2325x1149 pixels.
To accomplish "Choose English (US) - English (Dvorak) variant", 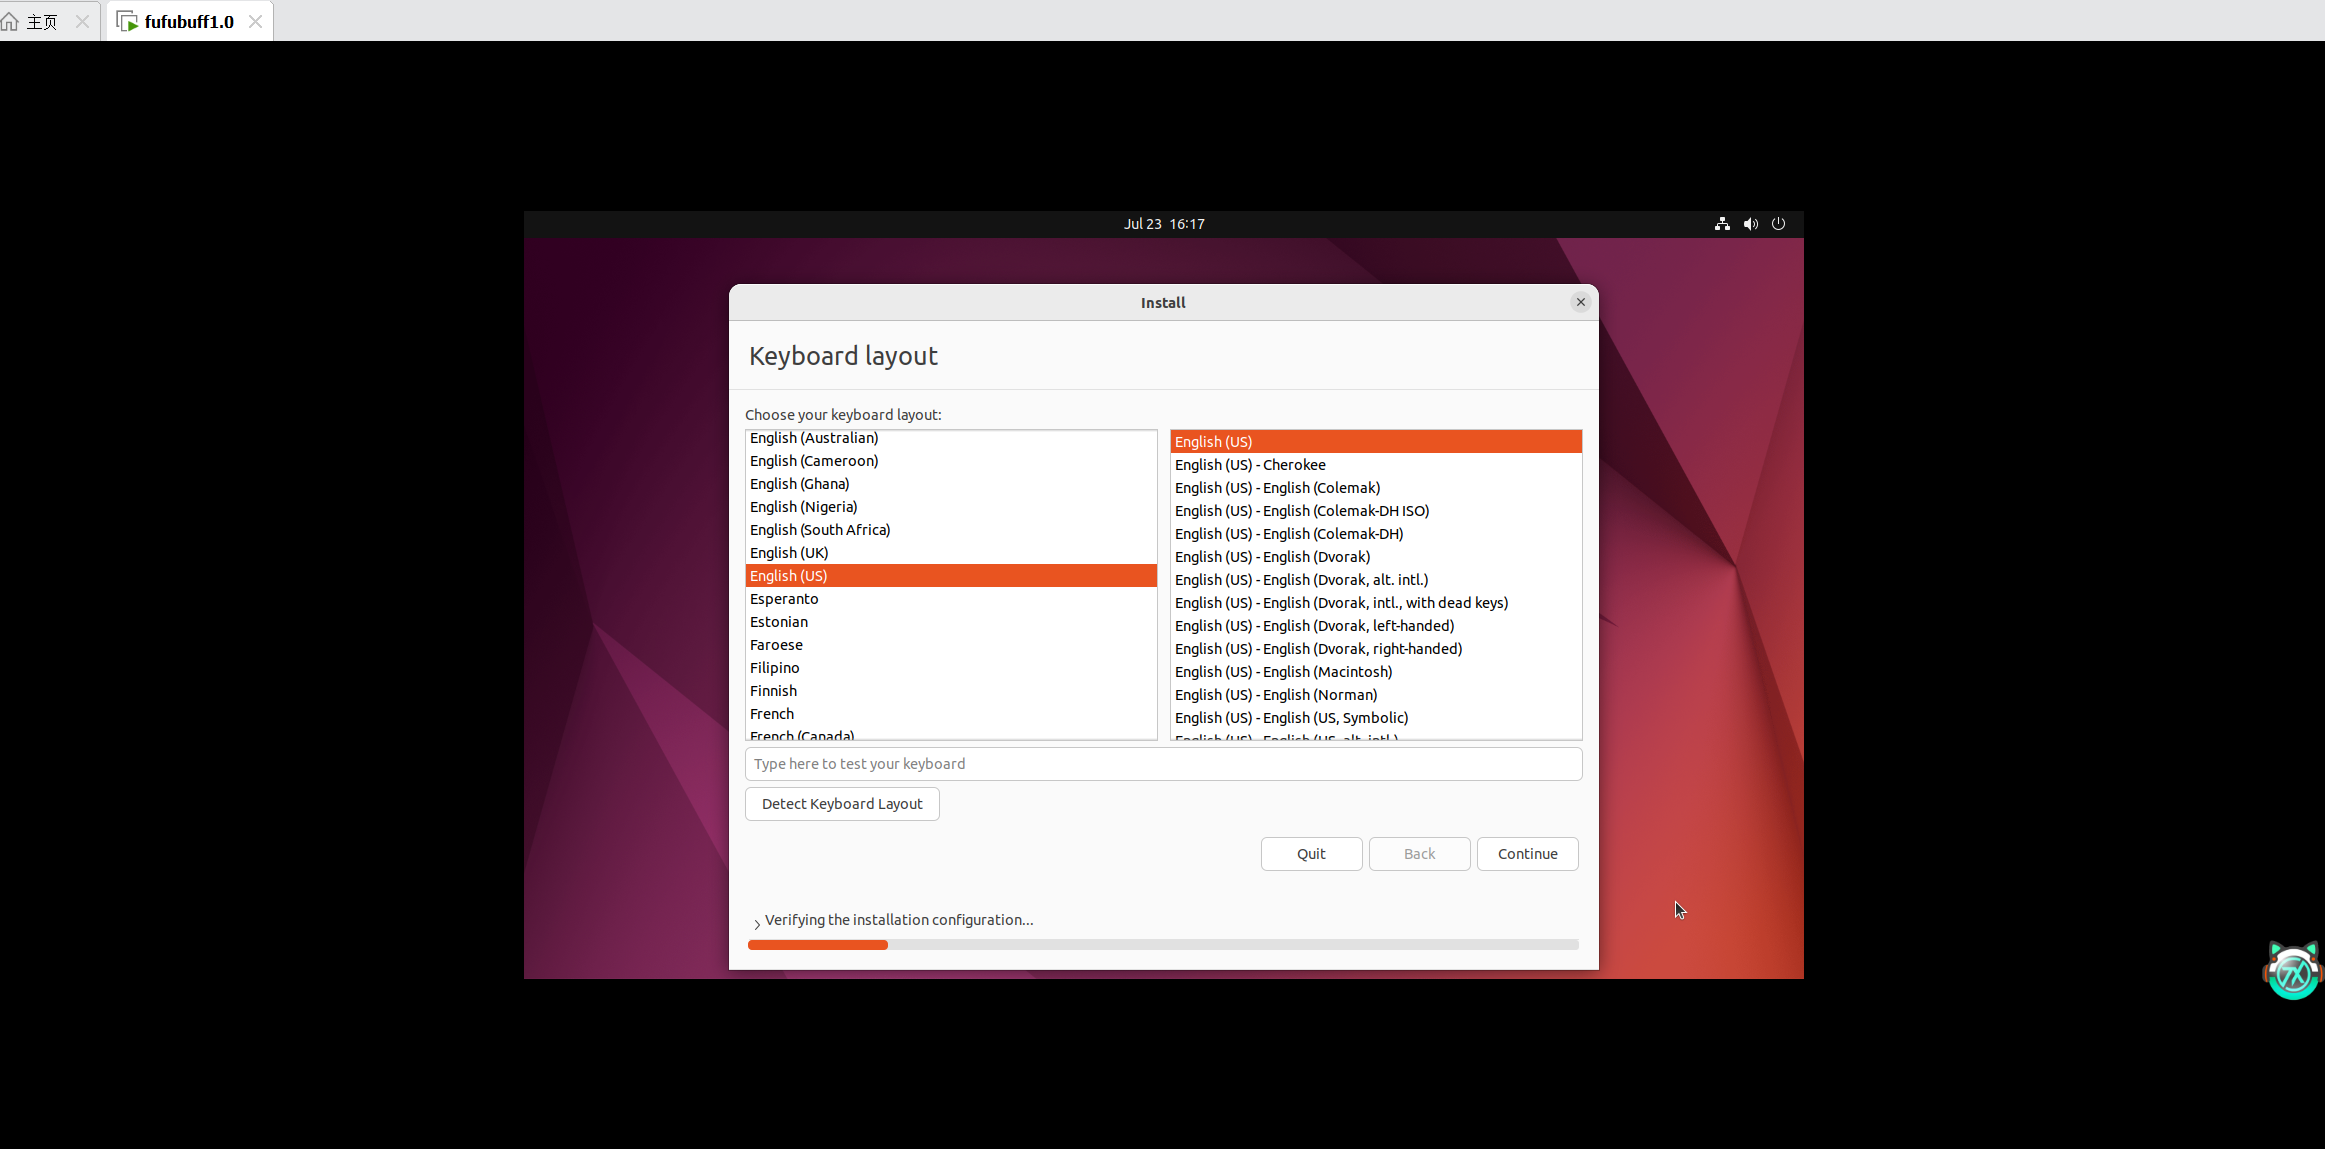I will [1272, 557].
